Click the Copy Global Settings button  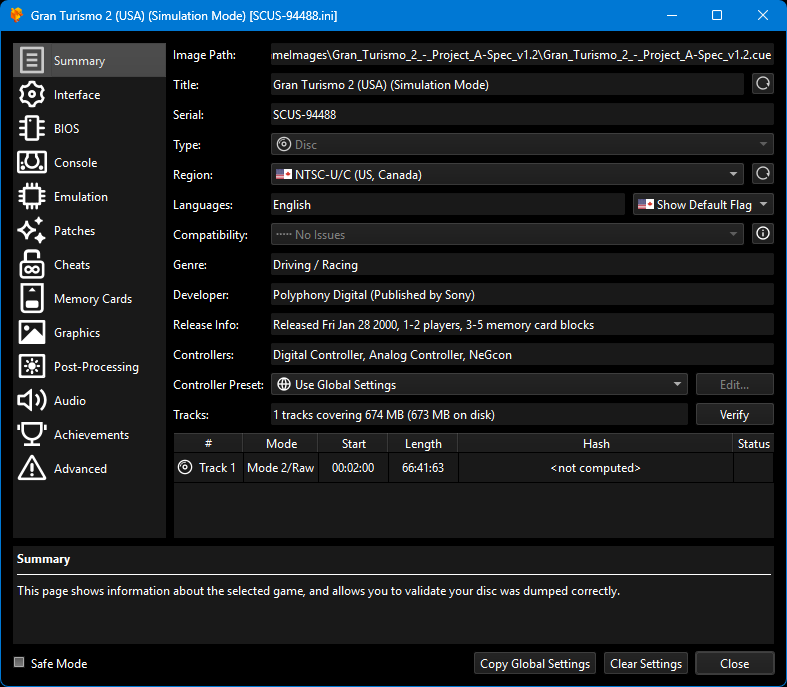pos(535,664)
